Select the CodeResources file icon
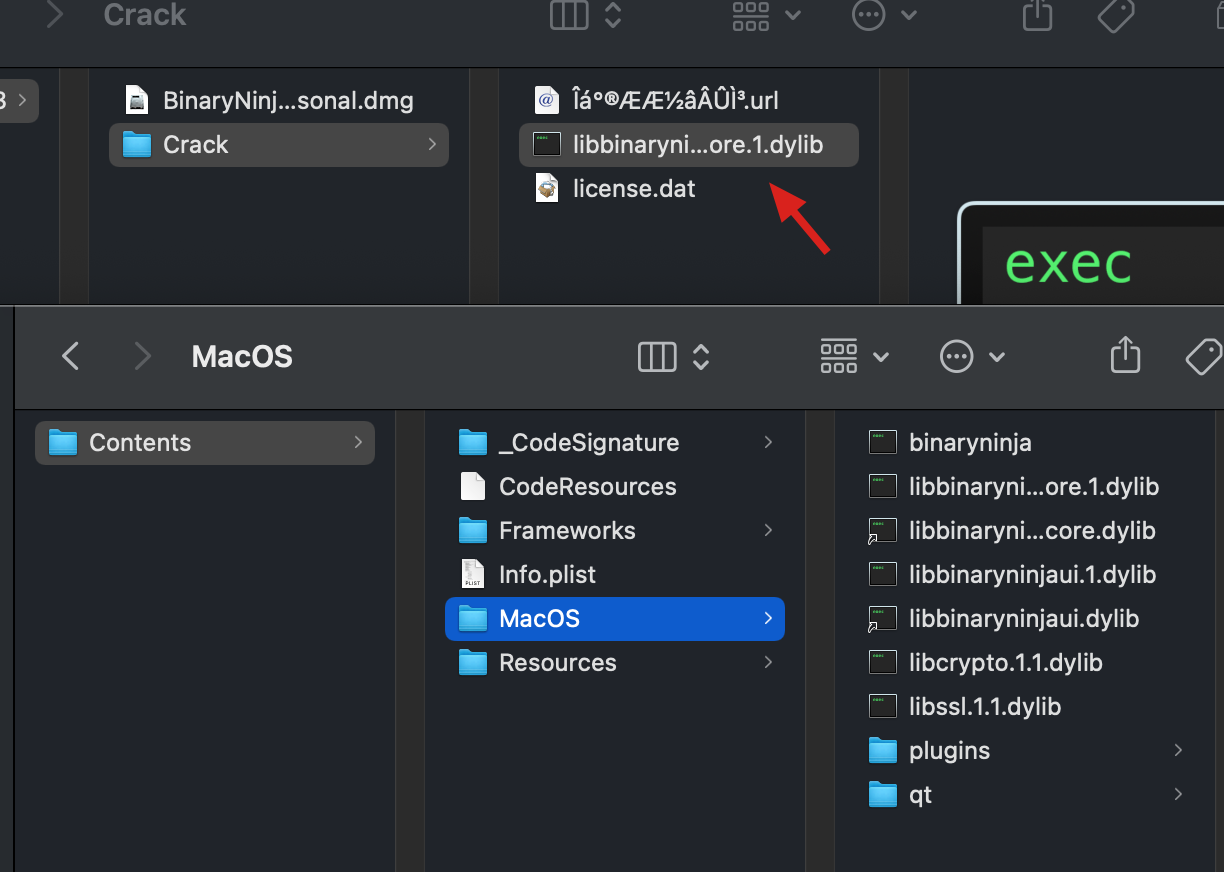Image resolution: width=1224 pixels, height=872 pixels. click(473, 486)
